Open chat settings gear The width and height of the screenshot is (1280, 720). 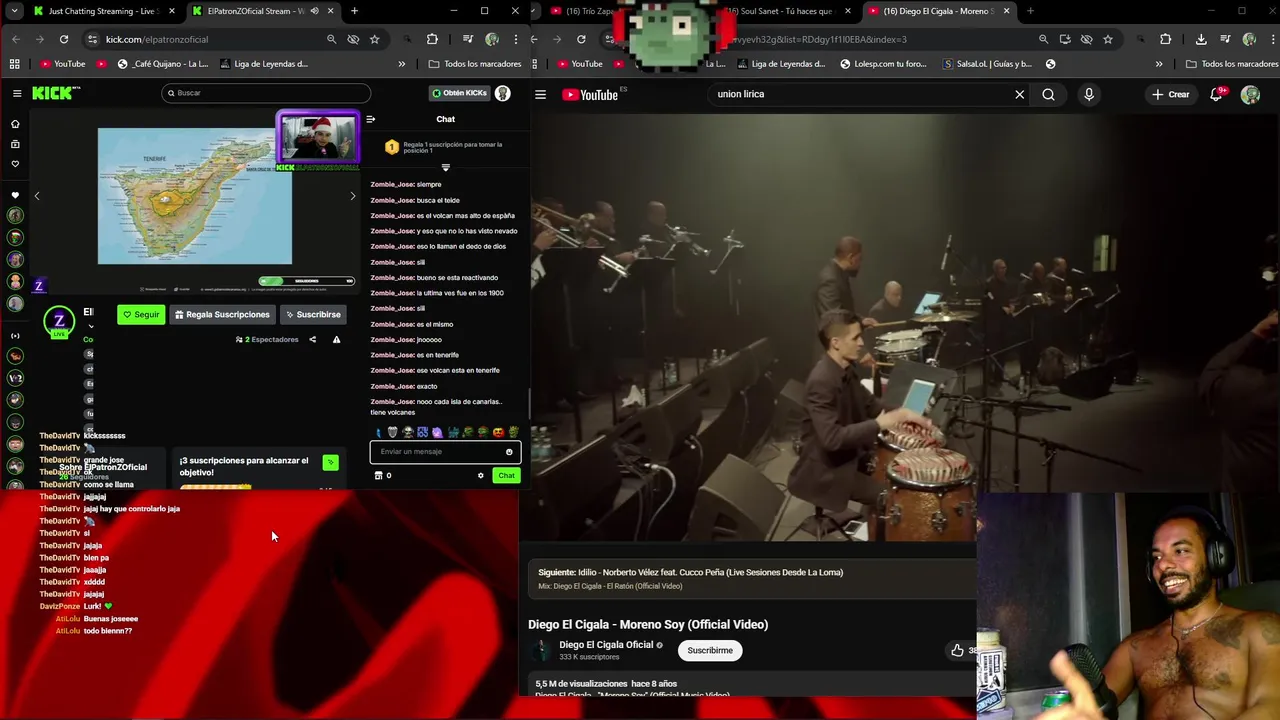480,476
